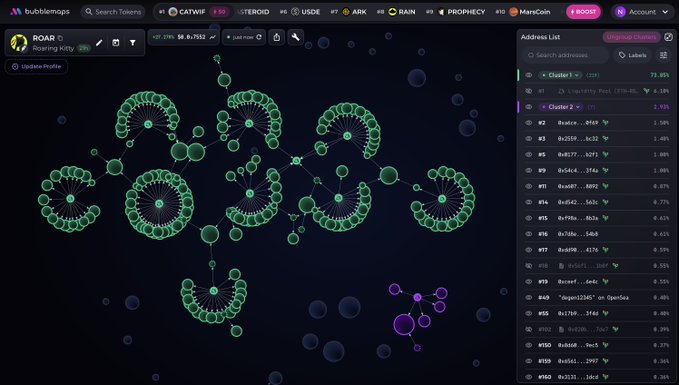Copy the ROAR token address
679x385 pixels.
(x=60, y=38)
